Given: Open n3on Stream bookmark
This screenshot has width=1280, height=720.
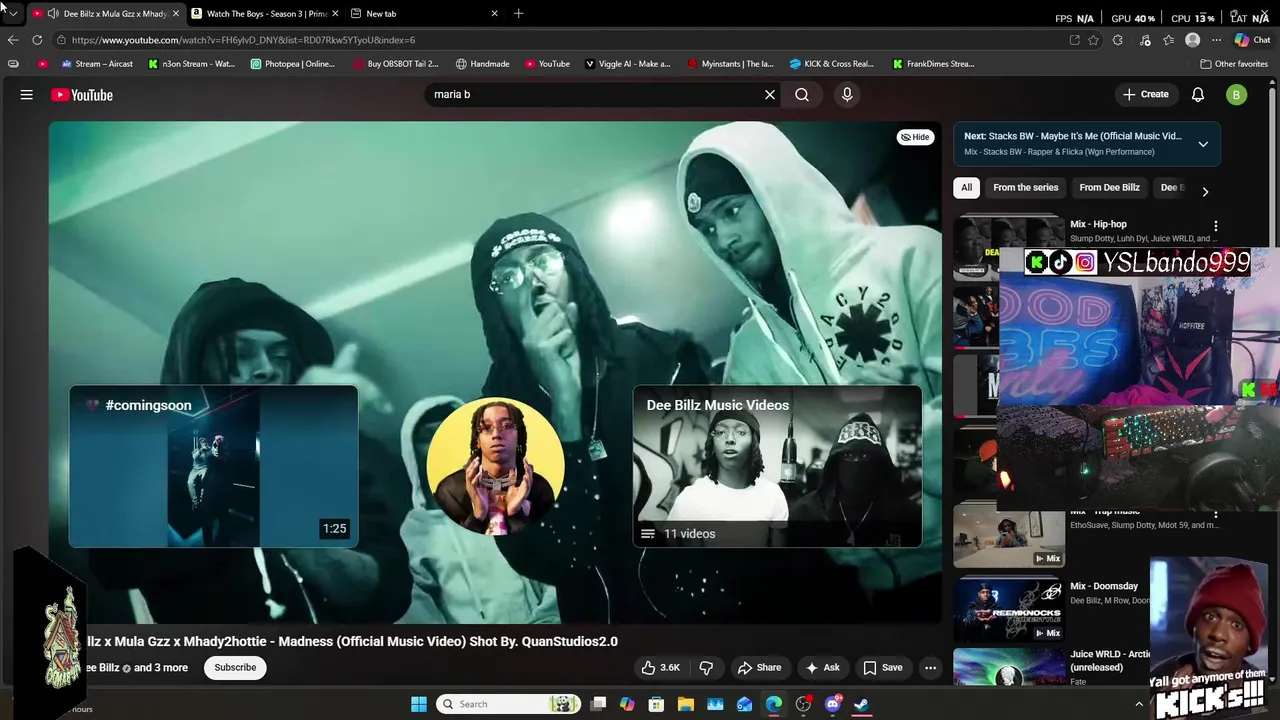Looking at the screenshot, I should click(x=191, y=64).
